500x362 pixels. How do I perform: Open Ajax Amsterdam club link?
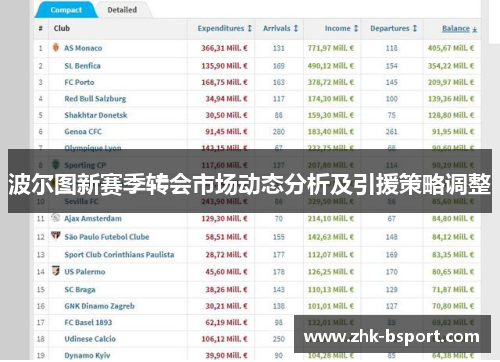point(93,218)
